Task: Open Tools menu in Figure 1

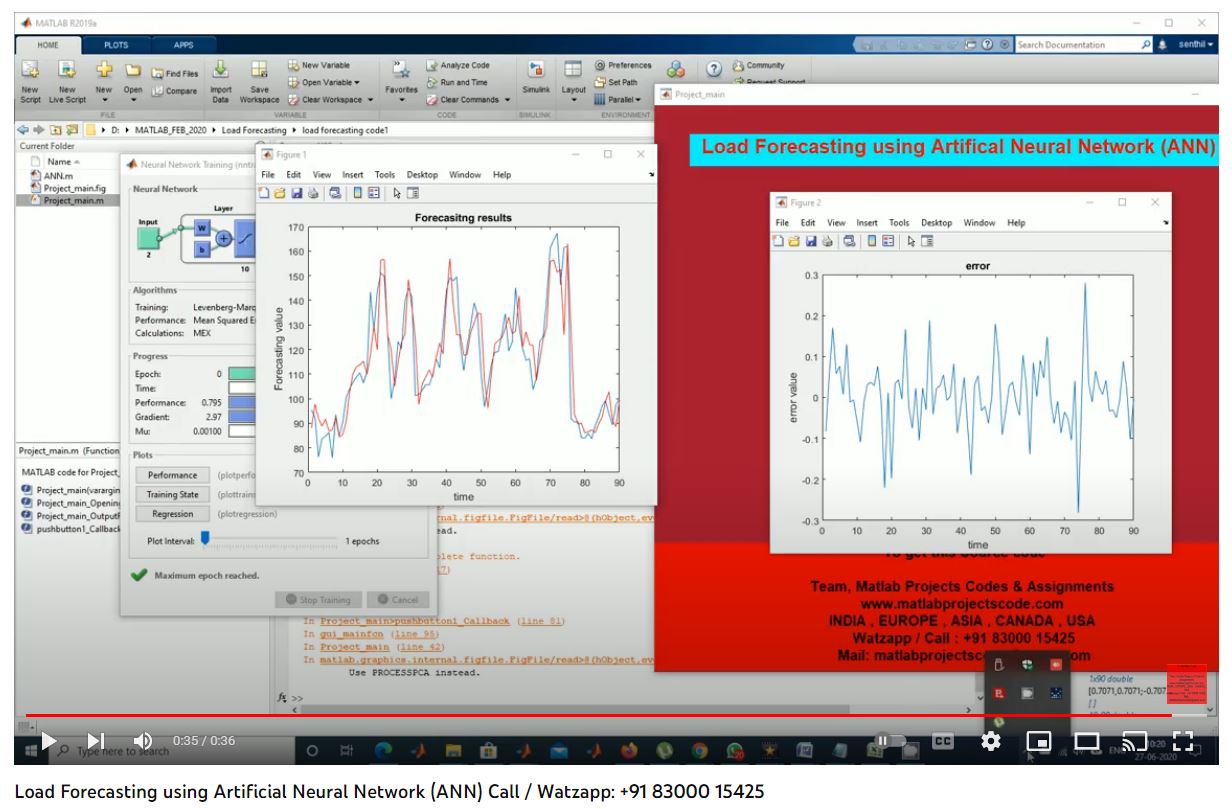Action: coord(385,174)
